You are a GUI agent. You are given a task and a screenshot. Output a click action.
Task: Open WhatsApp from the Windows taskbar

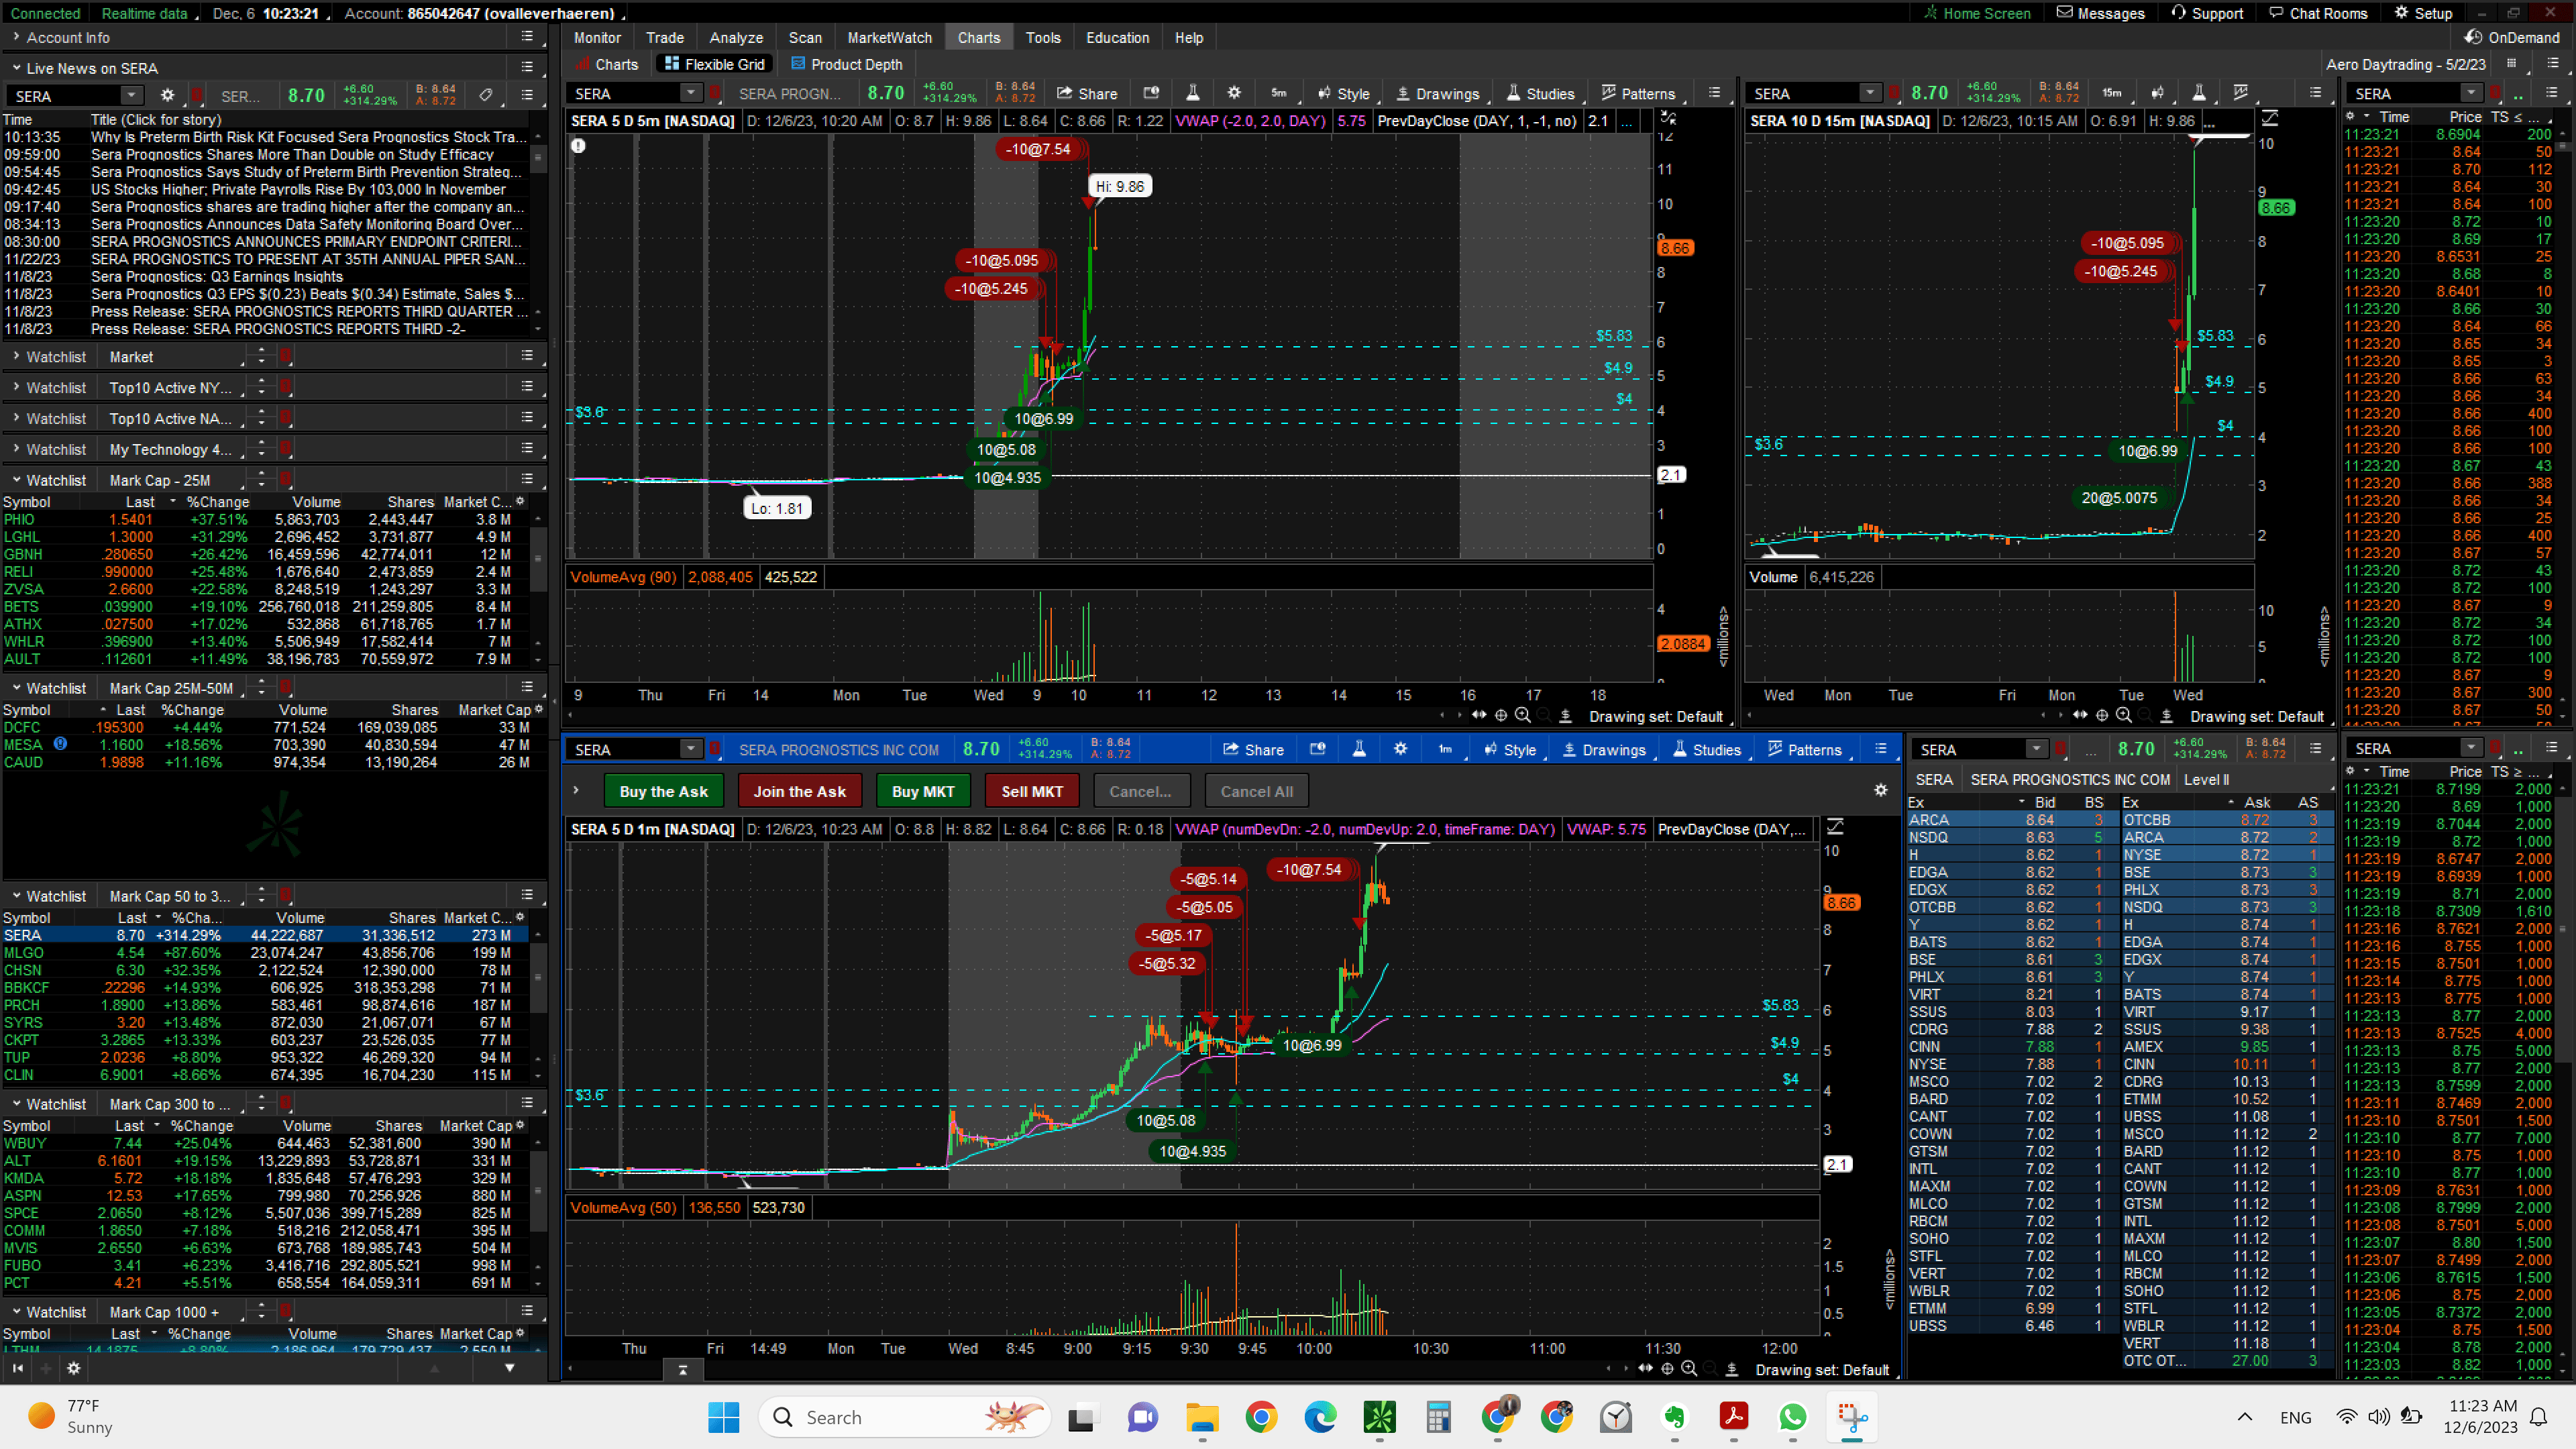pyautogui.click(x=1792, y=1416)
